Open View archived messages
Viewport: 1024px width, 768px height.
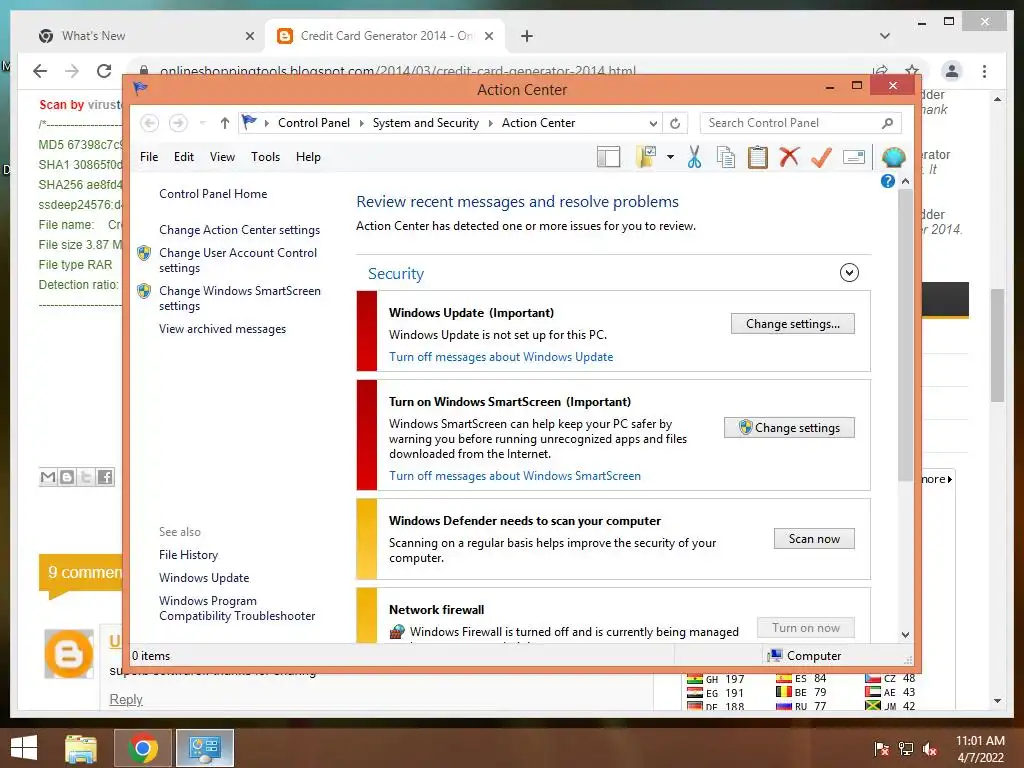[x=223, y=329]
